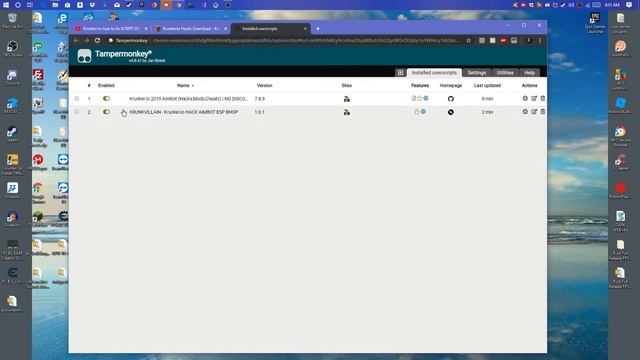The width and height of the screenshot is (640, 360).
Task: Click the globe feature icon in row 2
Action: (423, 111)
